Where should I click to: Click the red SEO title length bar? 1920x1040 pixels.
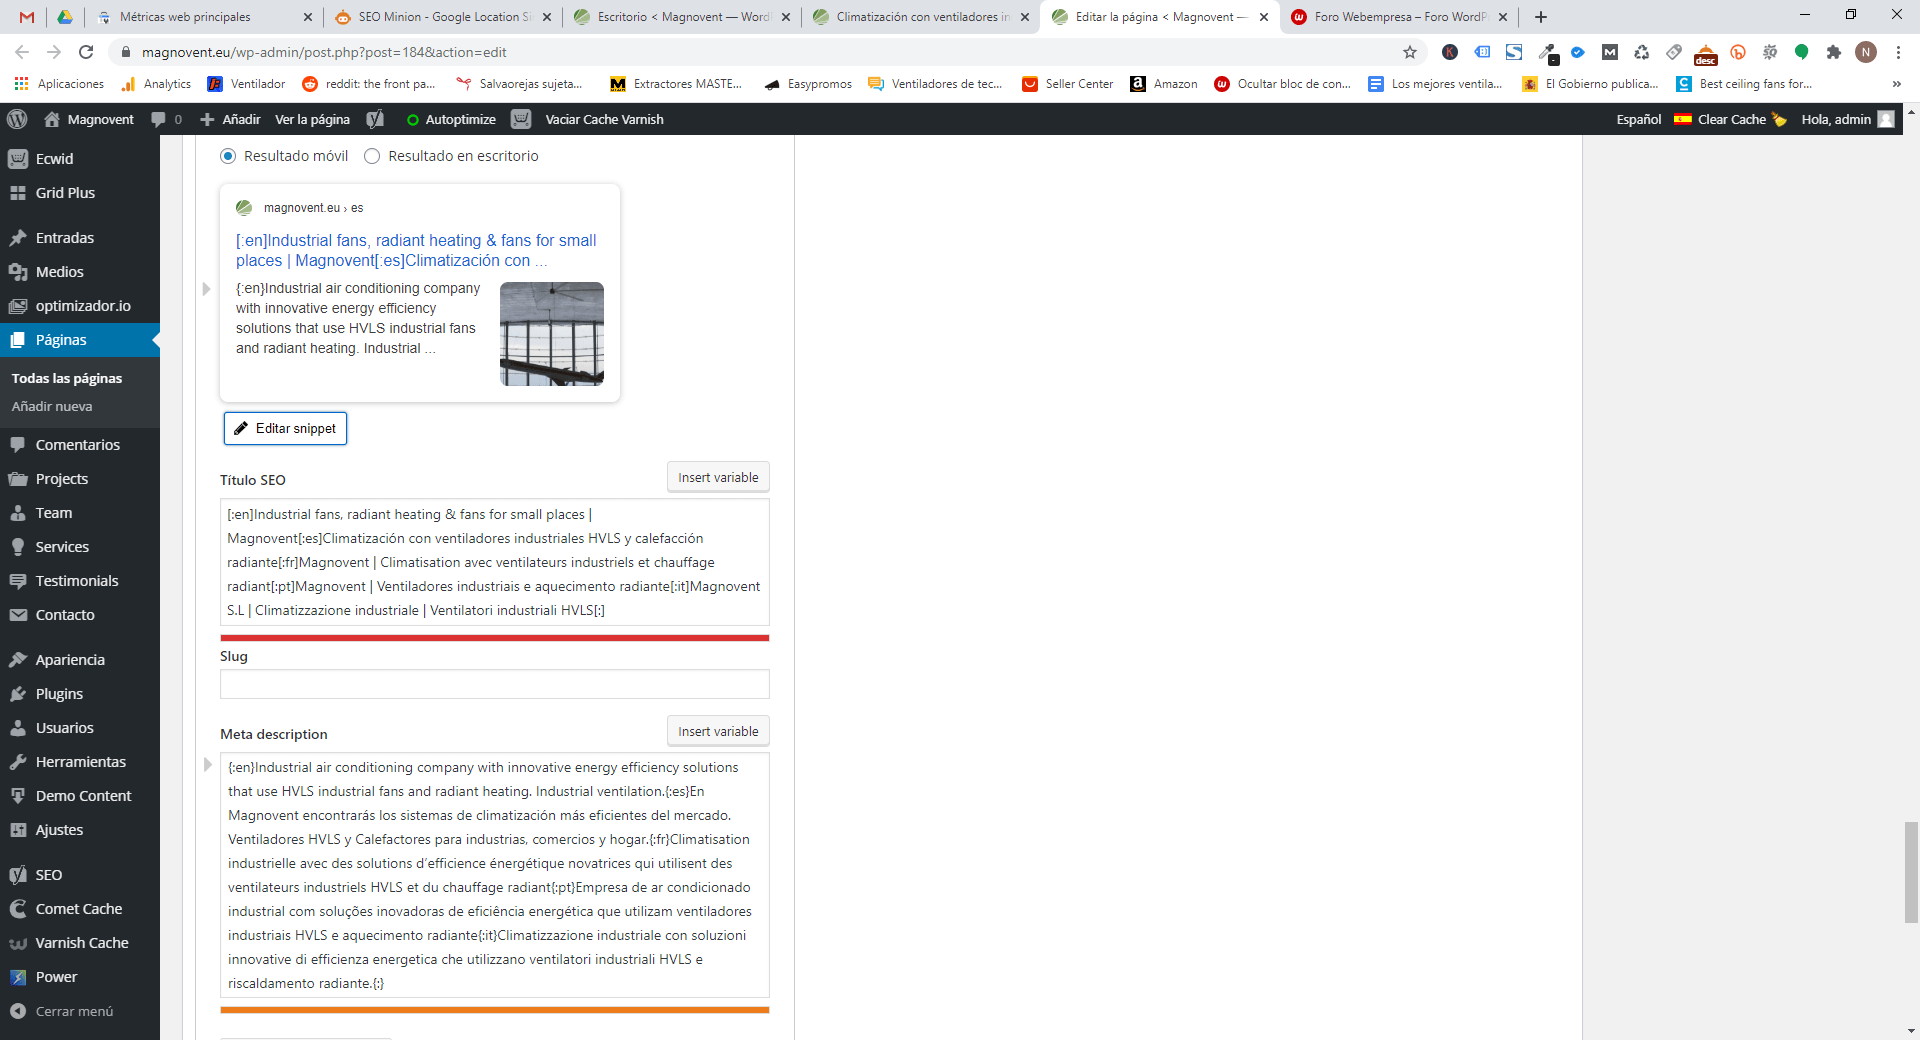coord(495,638)
